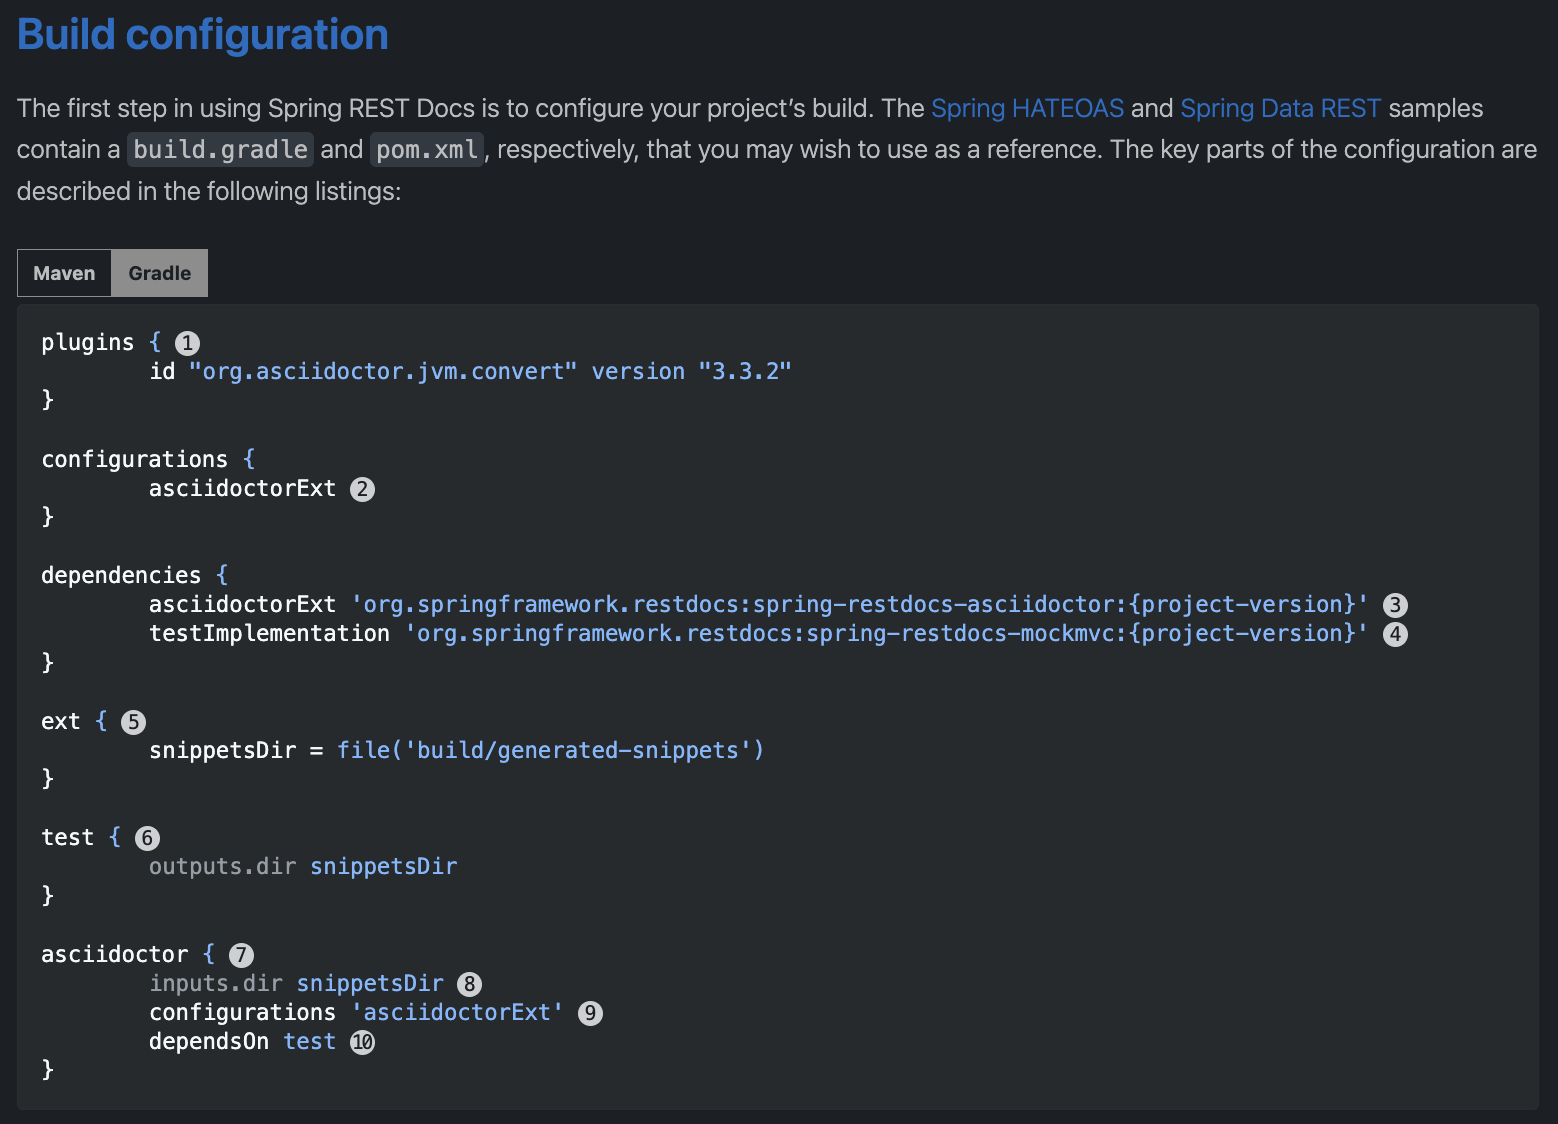Click callout marker 8 after inputs.dir line

(469, 984)
